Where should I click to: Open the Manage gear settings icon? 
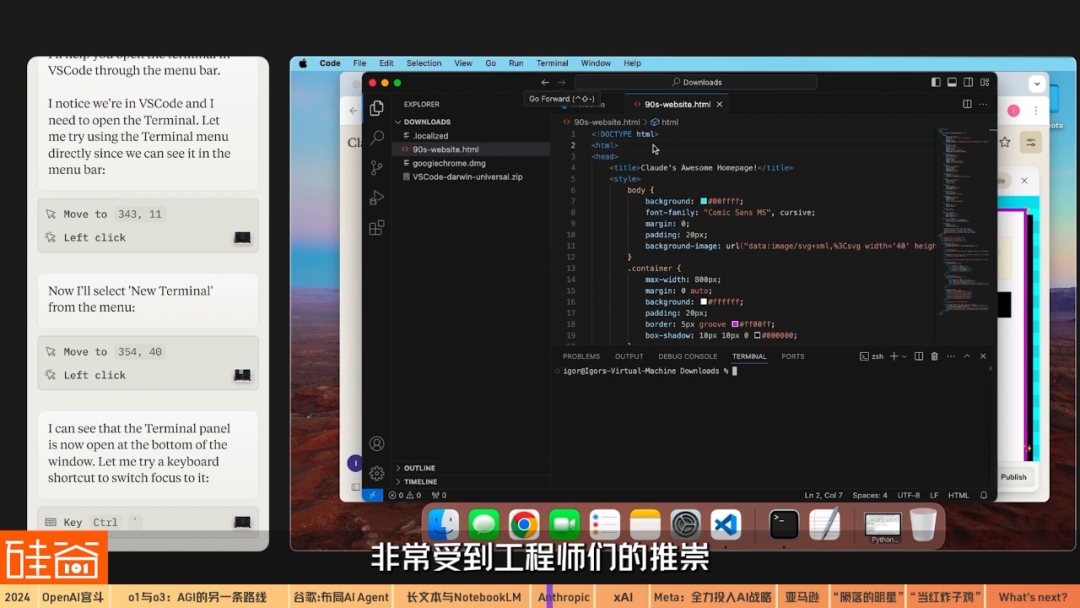pyautogui.click(x=377, y=473)
